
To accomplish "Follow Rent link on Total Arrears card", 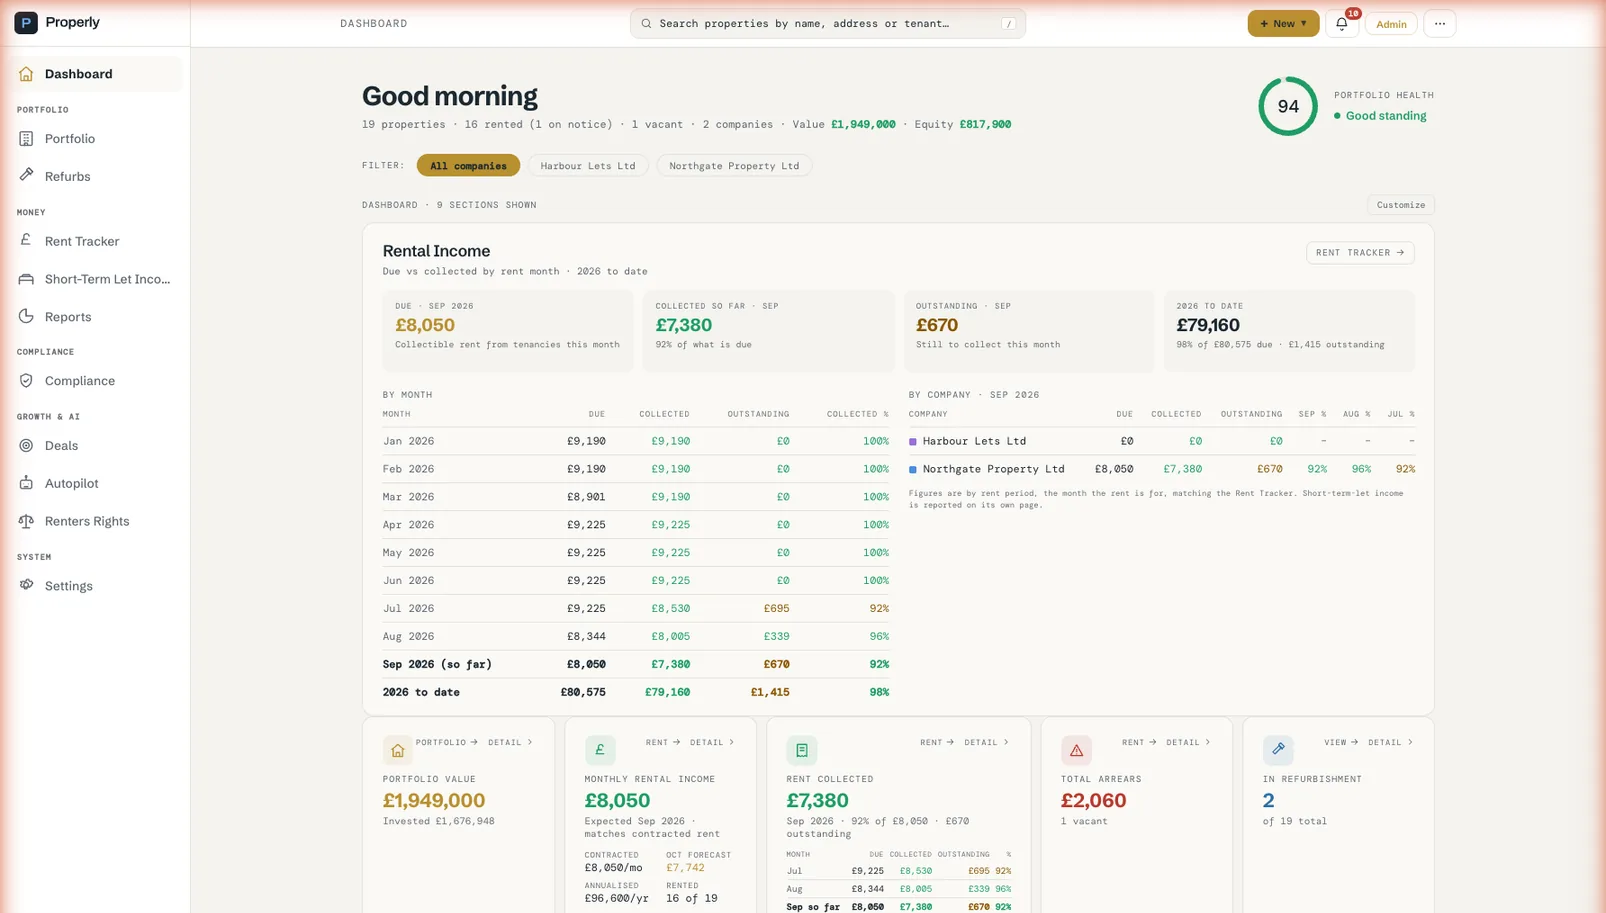I will 1139,743.
